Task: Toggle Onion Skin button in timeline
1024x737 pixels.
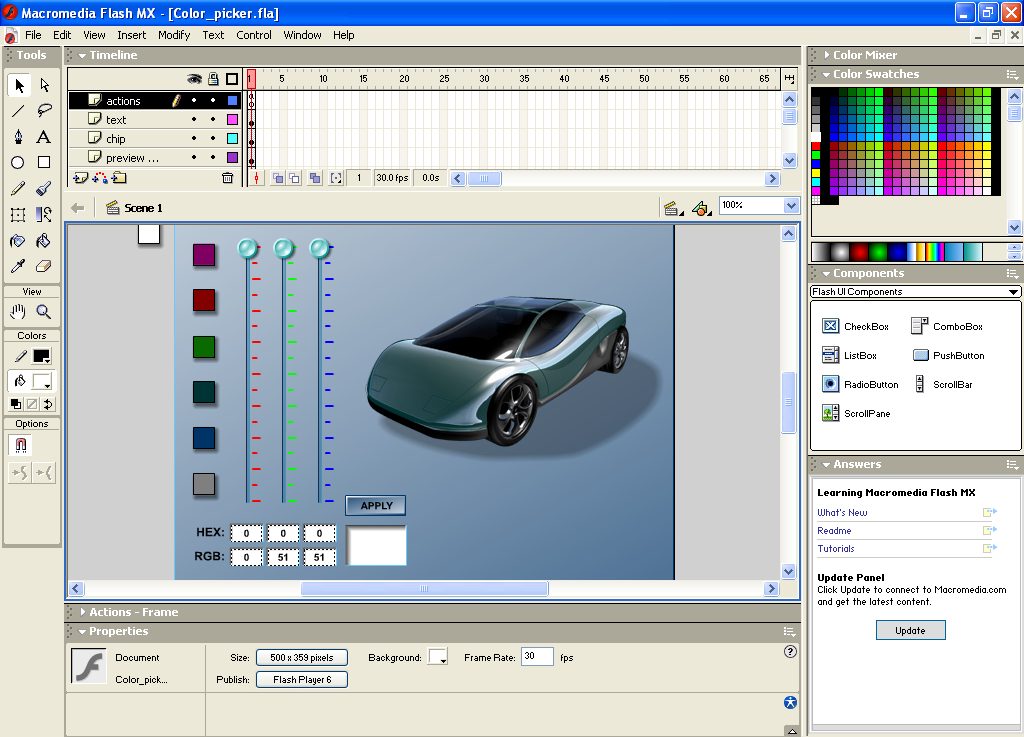Action: click(278, 178)
